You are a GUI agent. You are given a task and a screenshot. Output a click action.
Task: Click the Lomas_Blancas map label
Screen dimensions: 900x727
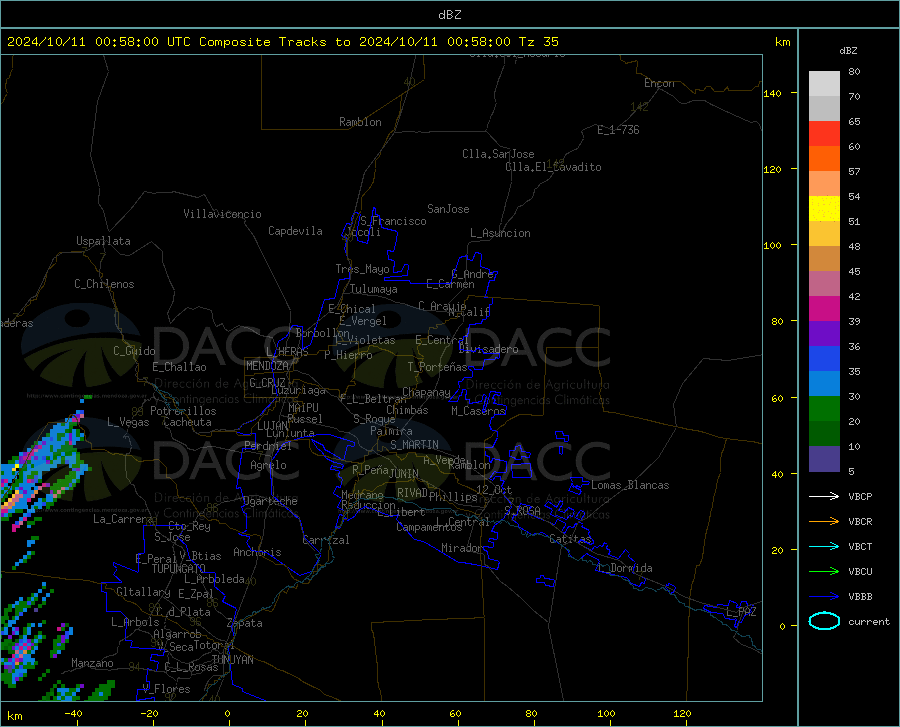point(630,485)
